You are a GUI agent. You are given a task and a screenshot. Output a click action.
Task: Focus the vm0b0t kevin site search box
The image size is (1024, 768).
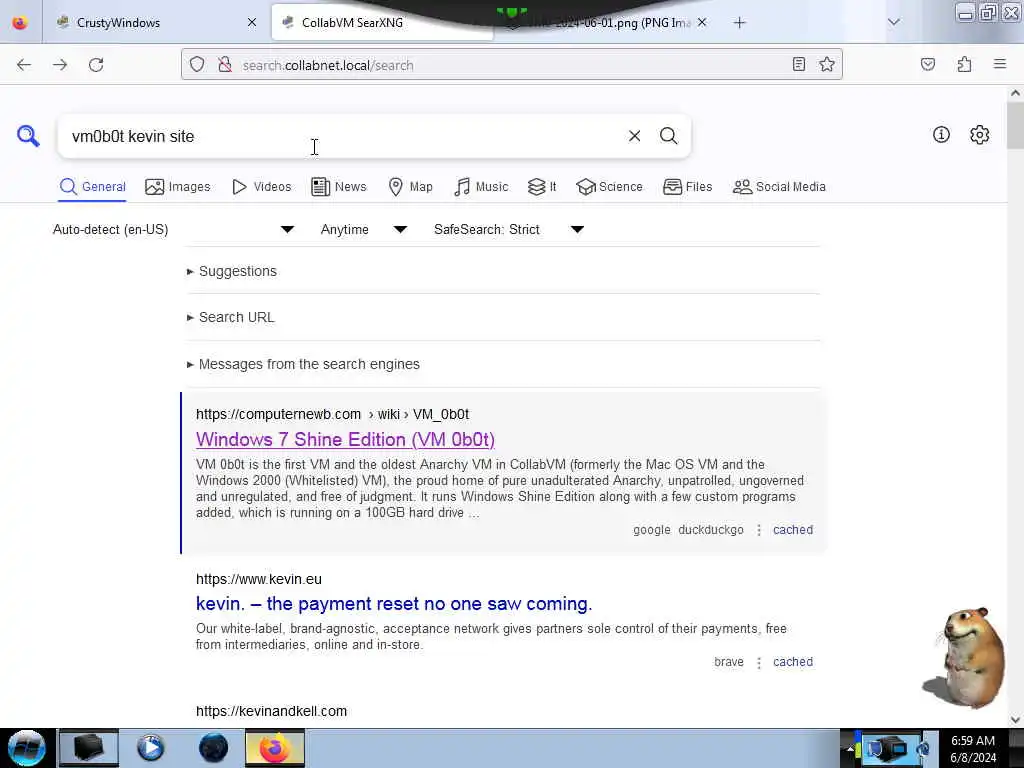(340, 136)
